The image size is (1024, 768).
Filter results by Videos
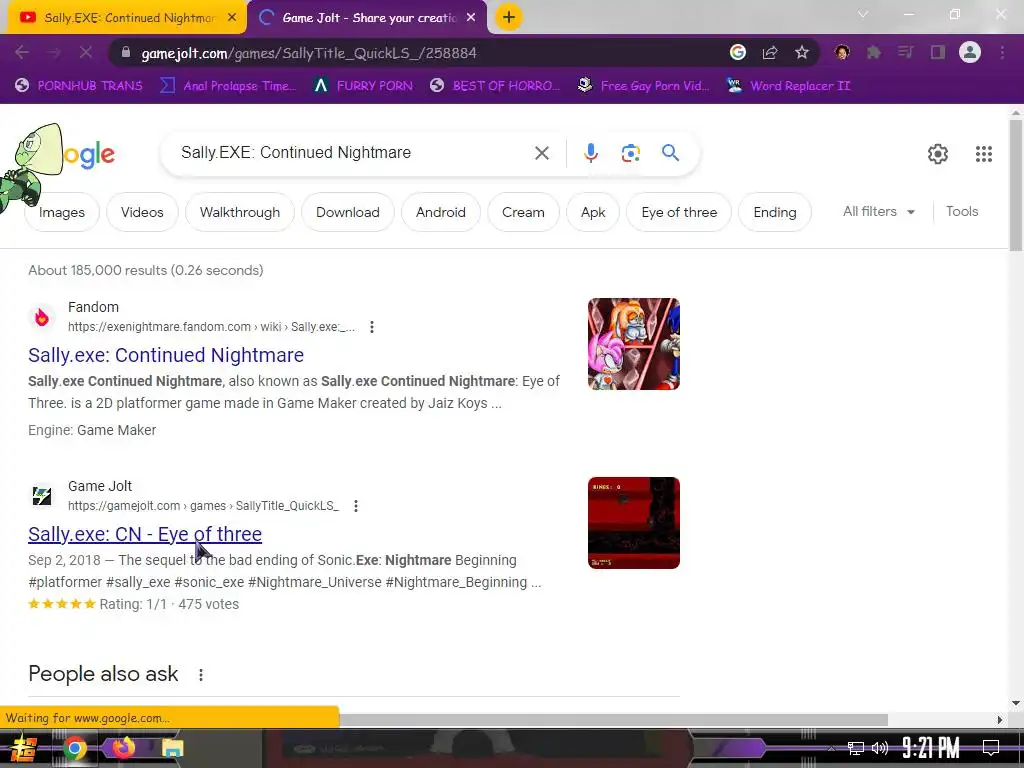click(142, 212)
